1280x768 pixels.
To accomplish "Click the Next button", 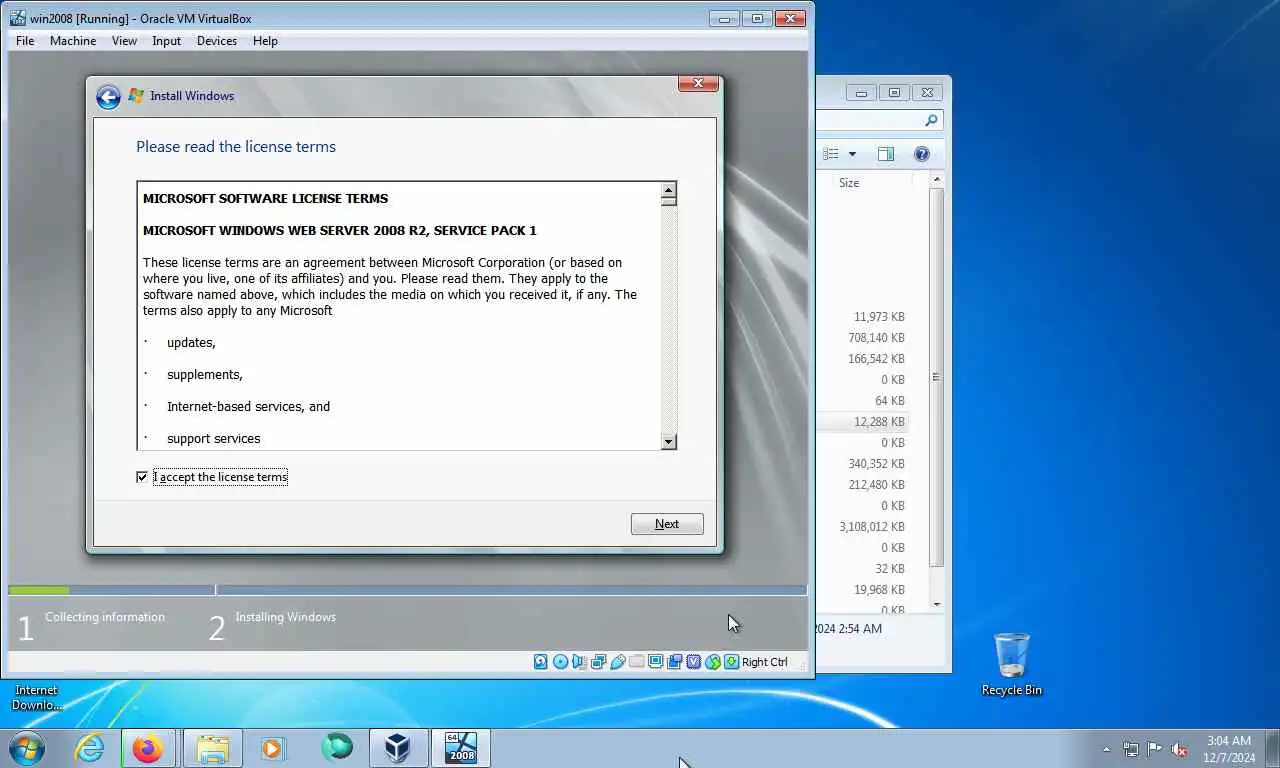I will point(667,524).
